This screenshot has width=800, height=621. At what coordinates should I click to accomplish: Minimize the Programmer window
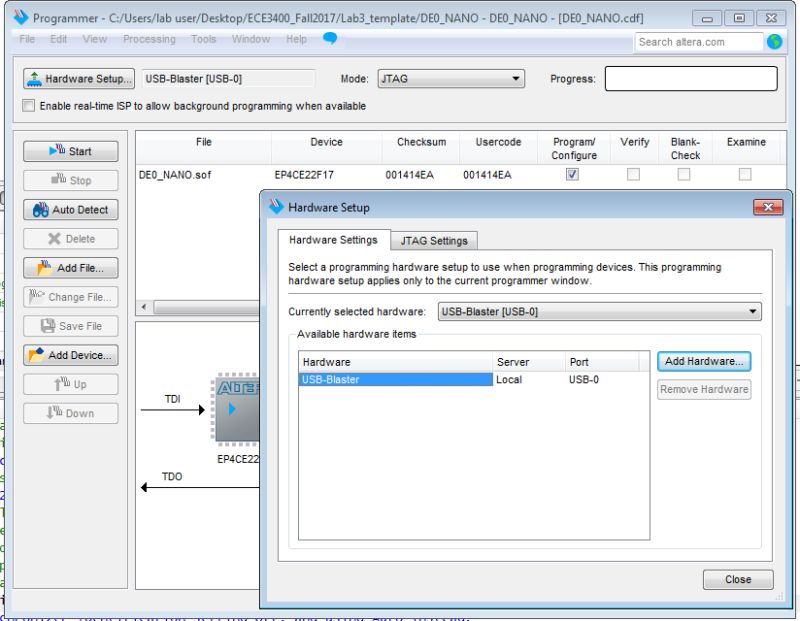click(x=707, y=18)
